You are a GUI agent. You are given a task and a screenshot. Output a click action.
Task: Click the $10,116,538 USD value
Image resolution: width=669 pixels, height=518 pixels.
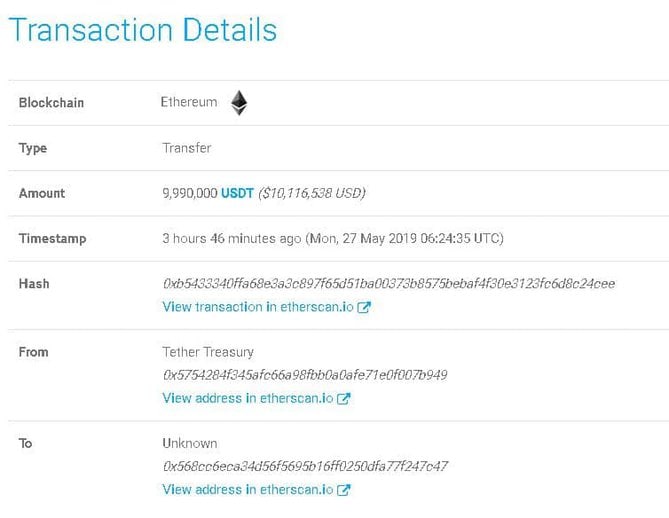tap(312, 193)
